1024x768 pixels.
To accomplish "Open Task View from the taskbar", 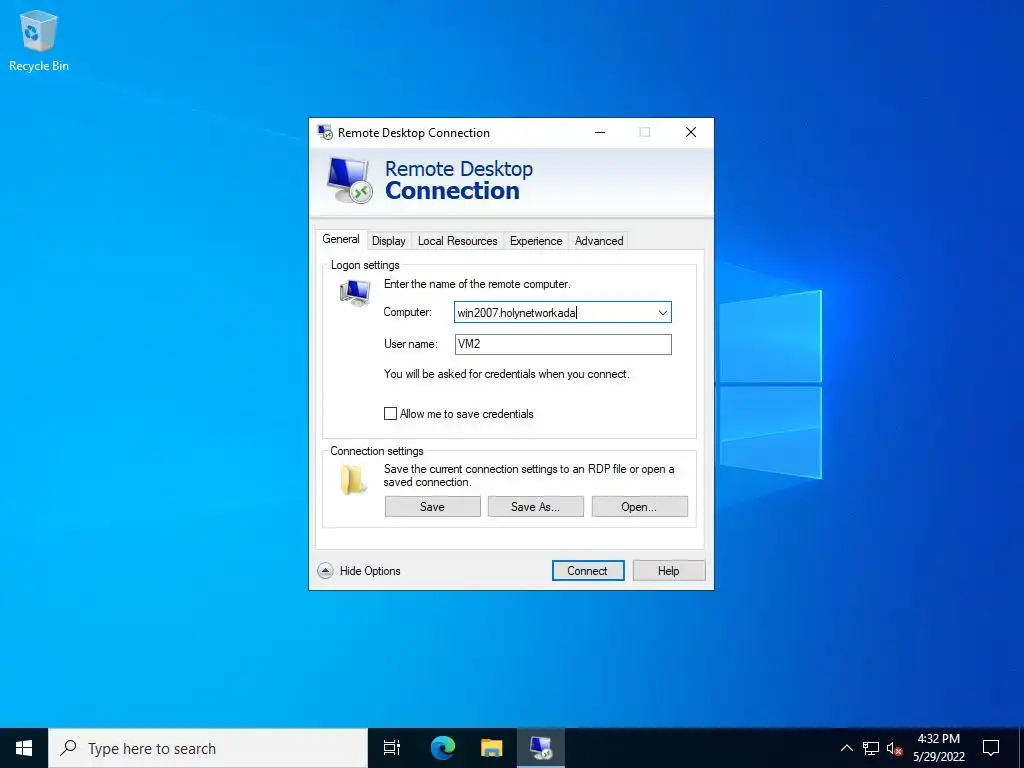I will coord(392,748).
